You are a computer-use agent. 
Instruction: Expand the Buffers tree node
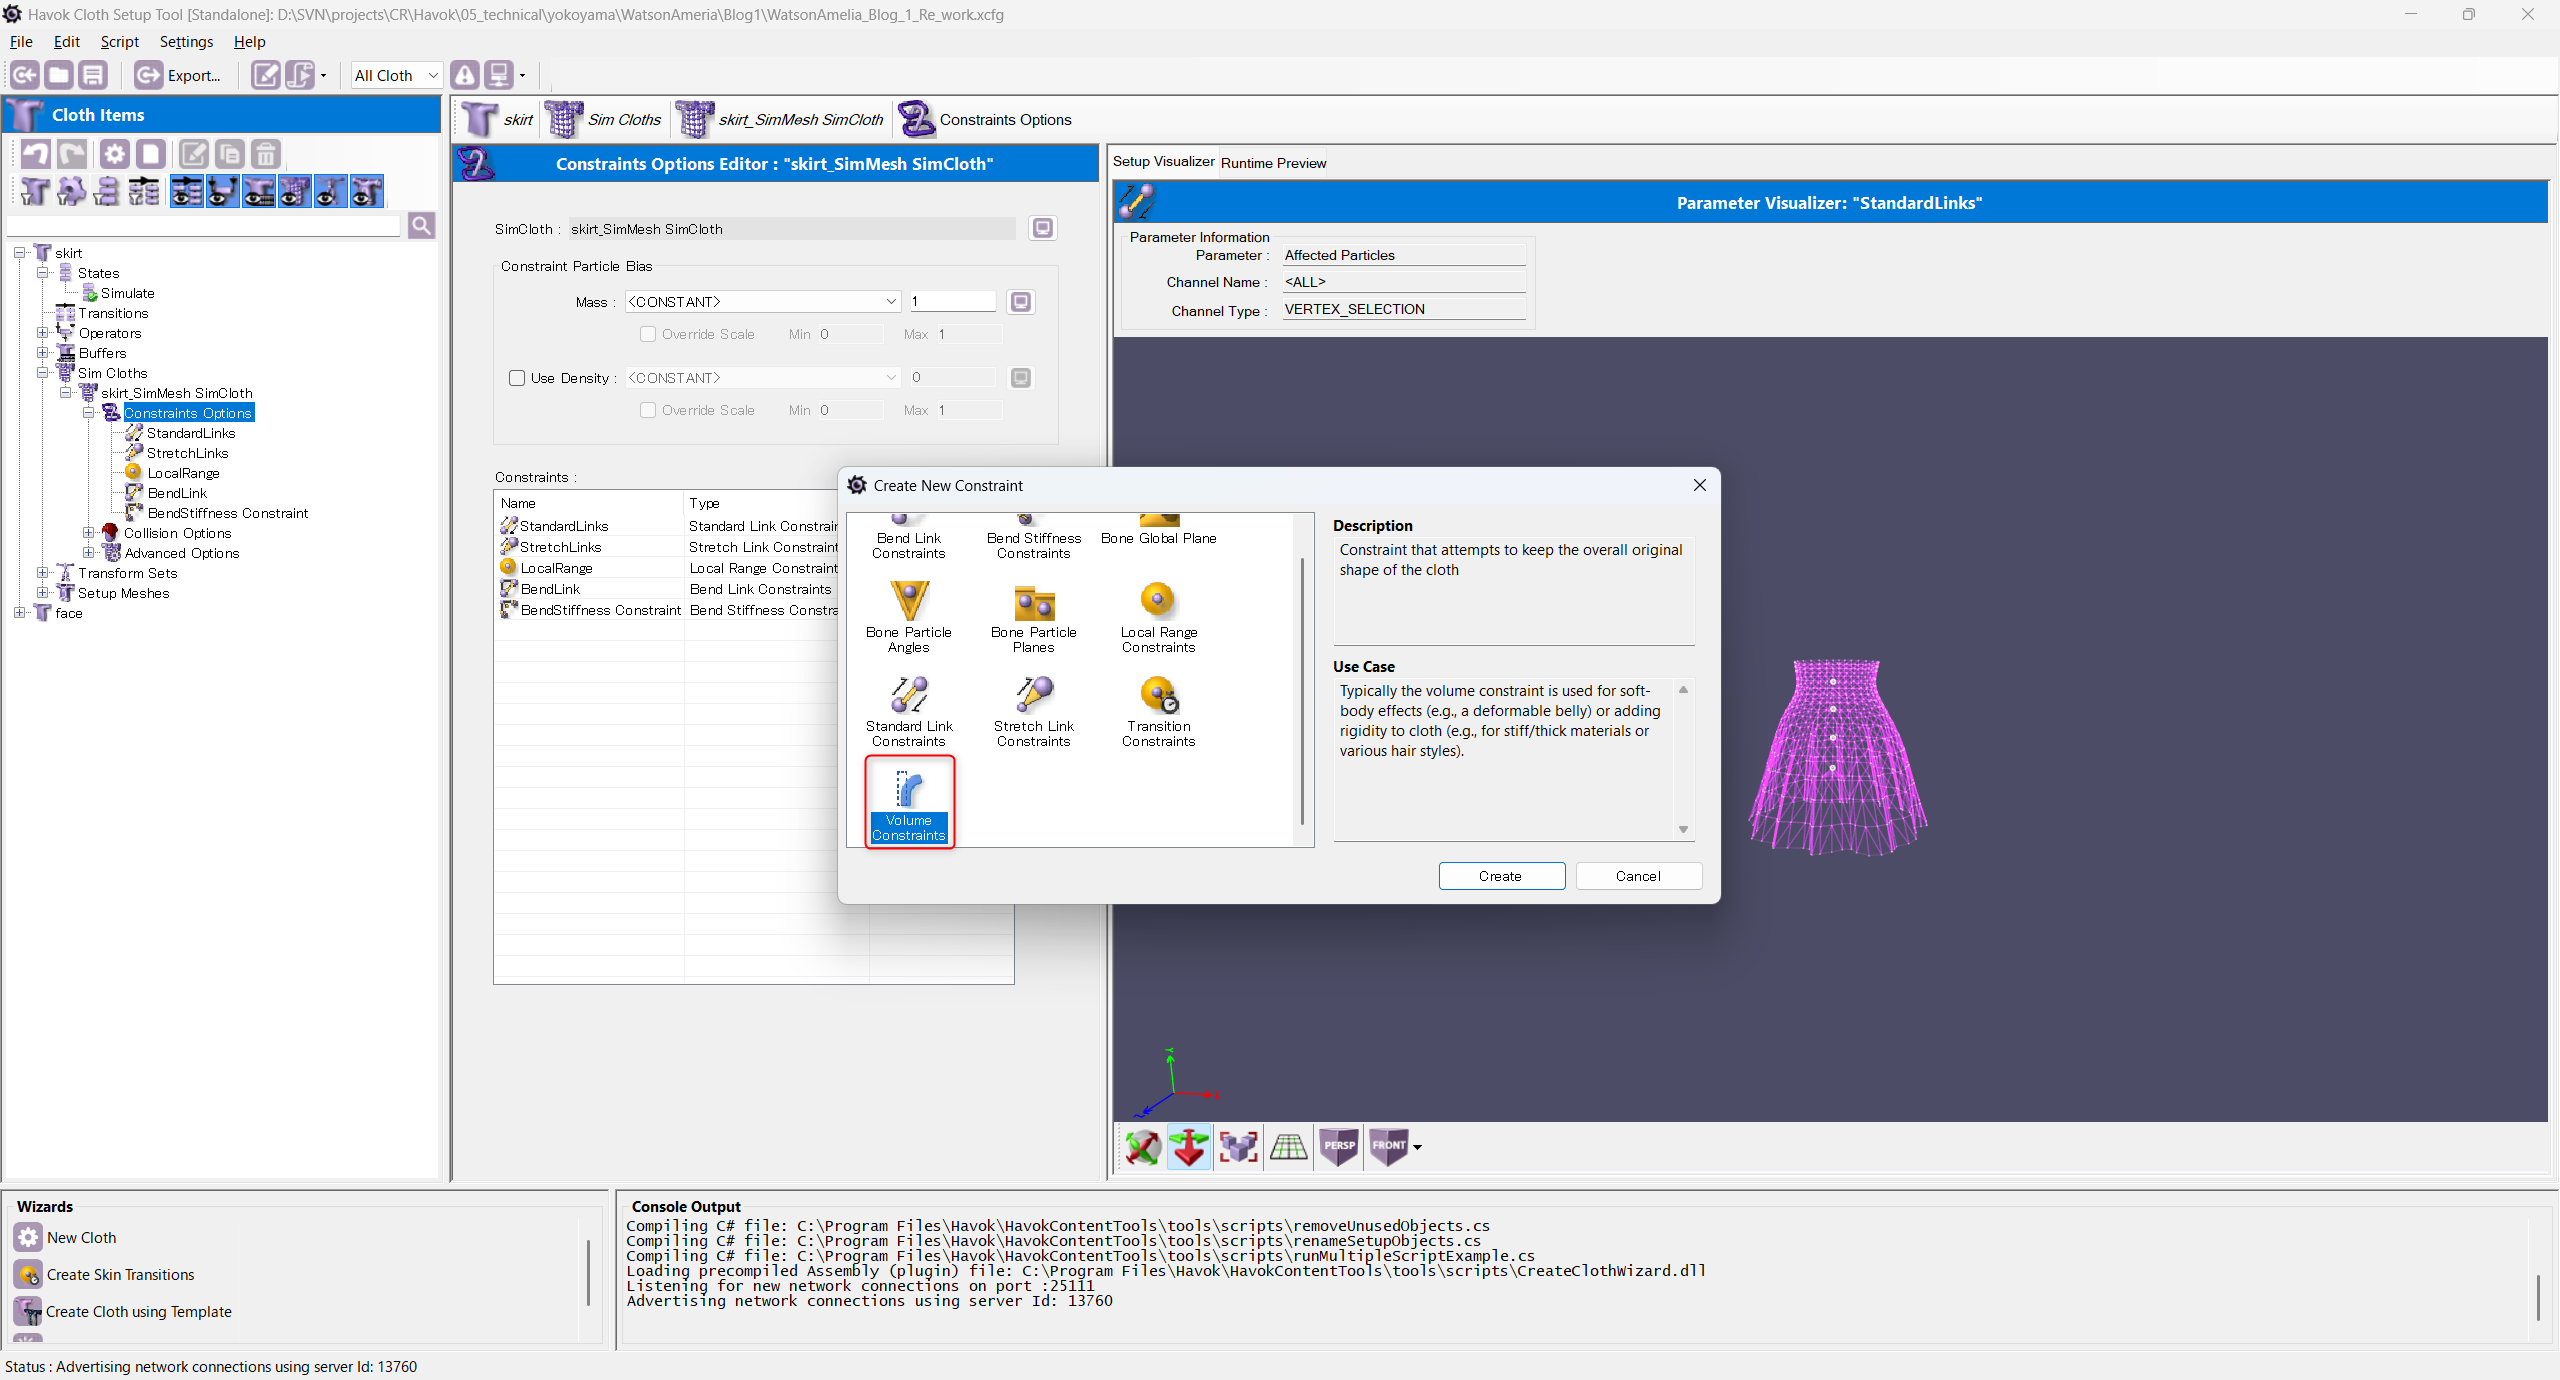click(43, 353)
